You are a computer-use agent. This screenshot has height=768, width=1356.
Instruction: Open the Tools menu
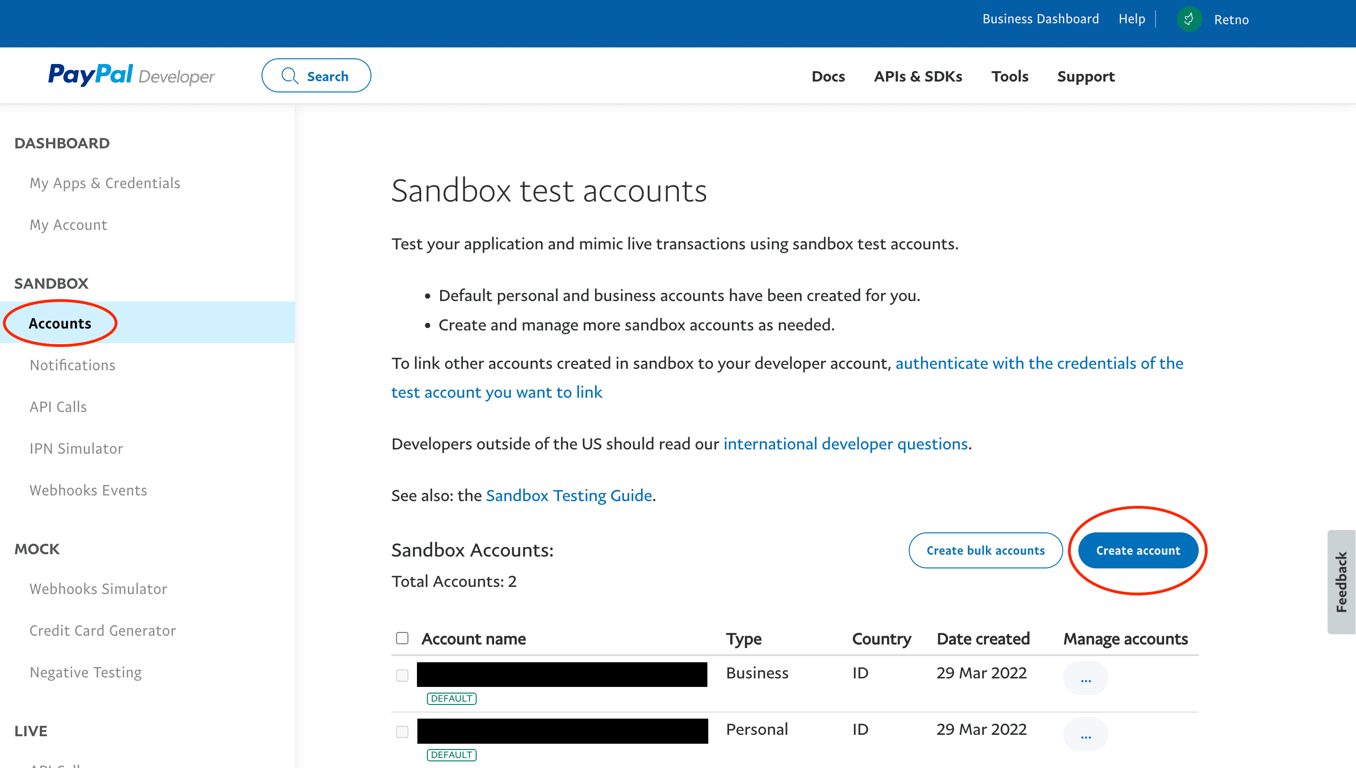pos(1009,76)
